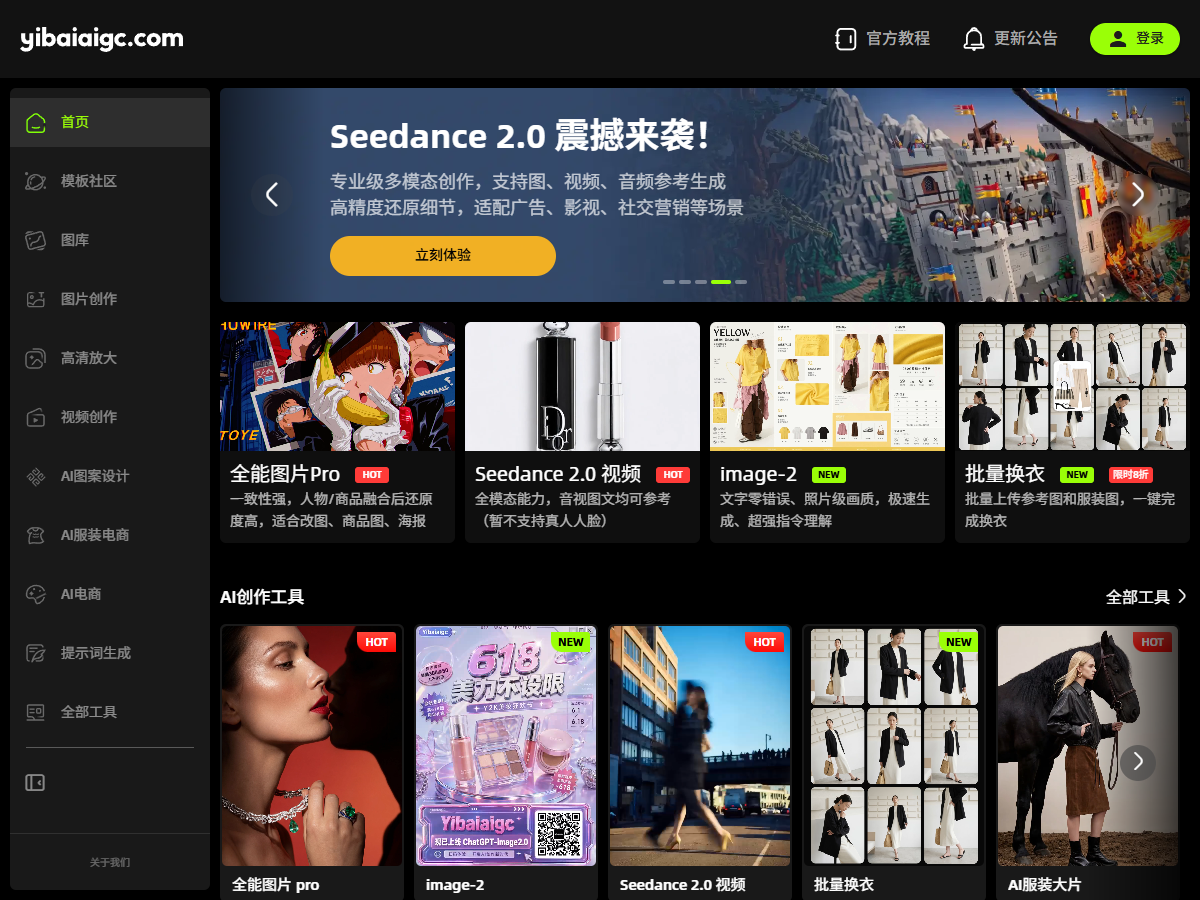
Task: Select the 模板社区 planet icon in sidebar
Action: [36, 181]
